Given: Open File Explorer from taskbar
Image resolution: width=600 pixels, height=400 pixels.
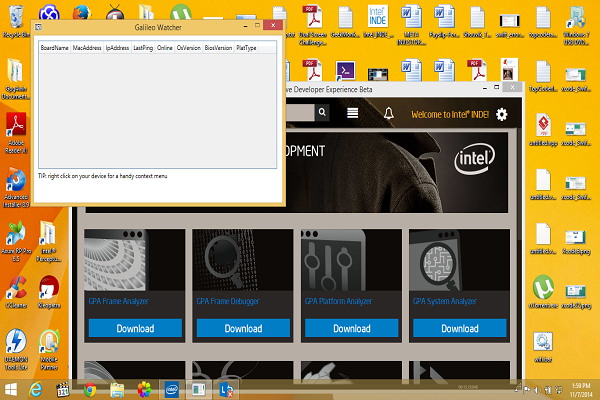Looking at the screenshot, I should [x=117, y=390].
